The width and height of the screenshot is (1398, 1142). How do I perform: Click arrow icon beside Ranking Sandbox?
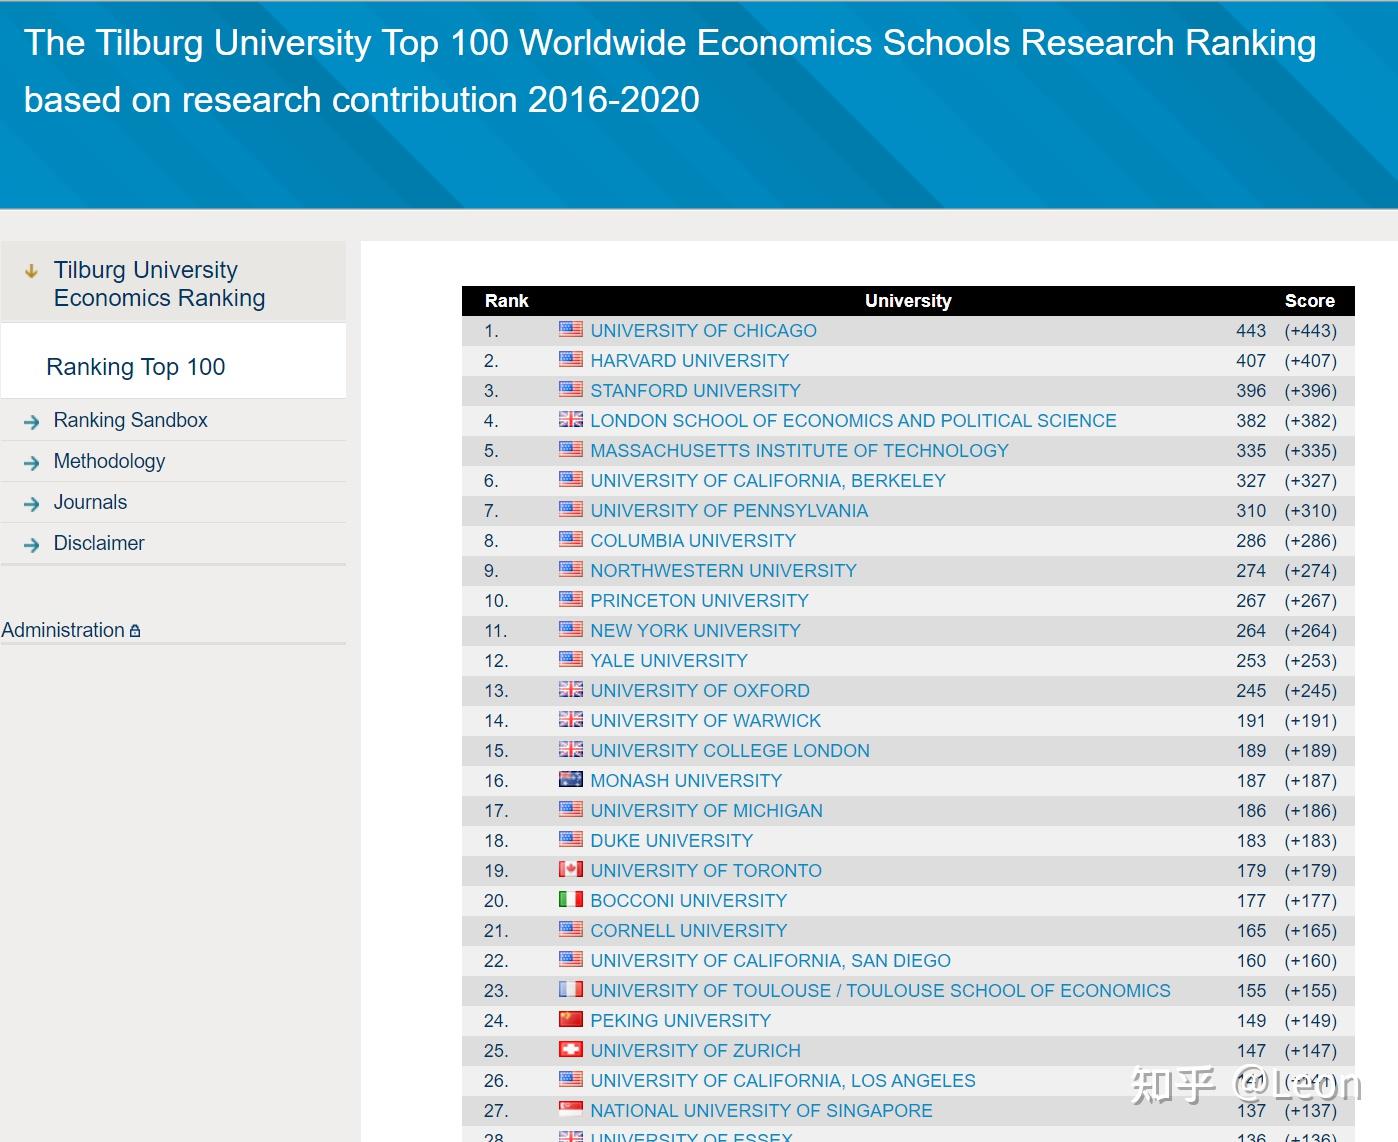click(x=32, y=422)
